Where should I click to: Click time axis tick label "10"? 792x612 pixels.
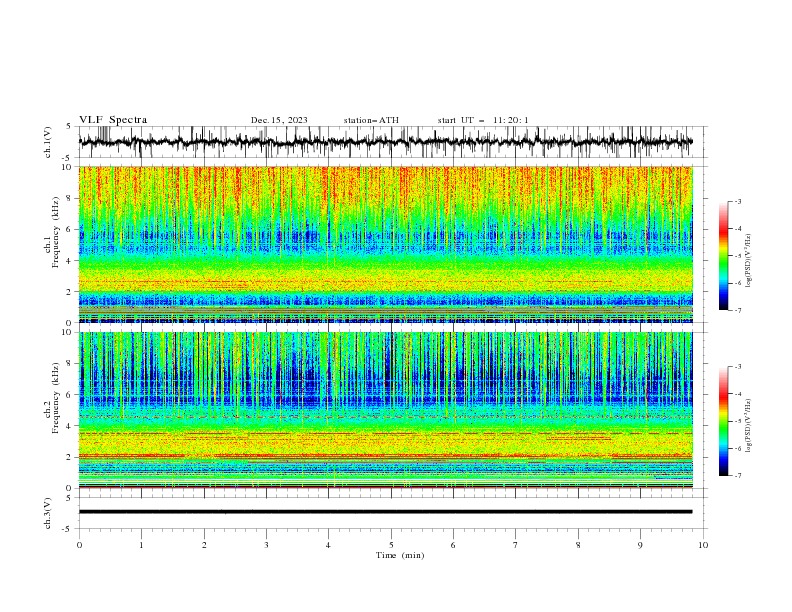703,545
